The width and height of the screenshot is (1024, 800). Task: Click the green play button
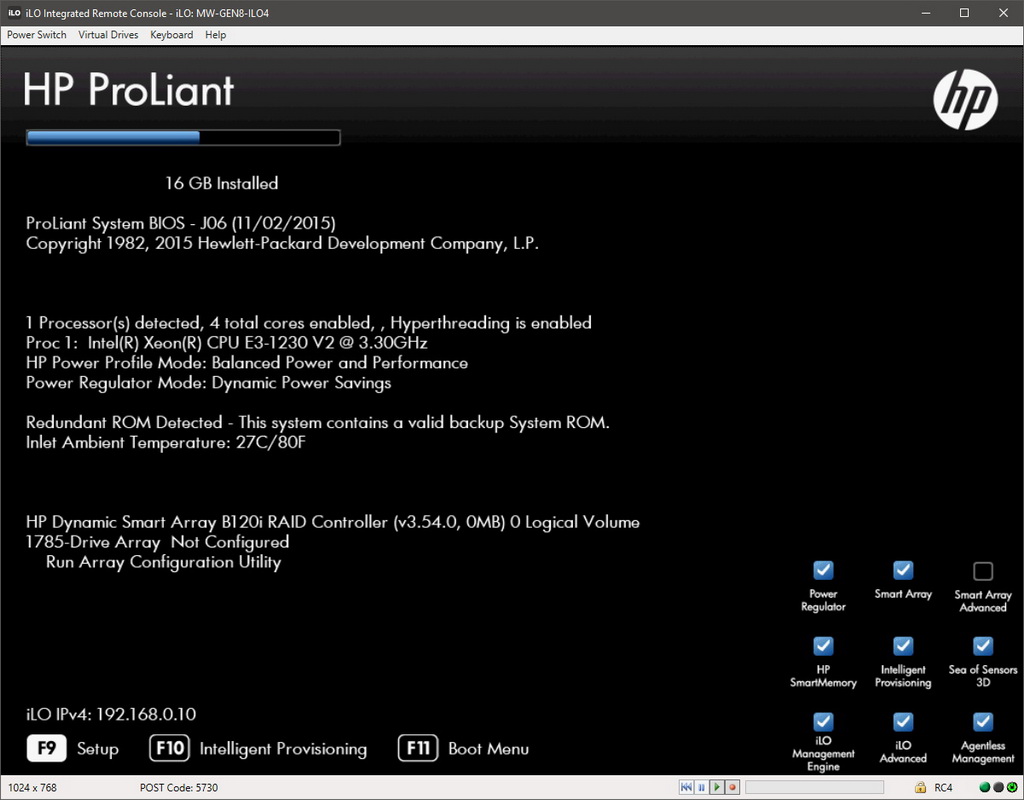point(716,788)
